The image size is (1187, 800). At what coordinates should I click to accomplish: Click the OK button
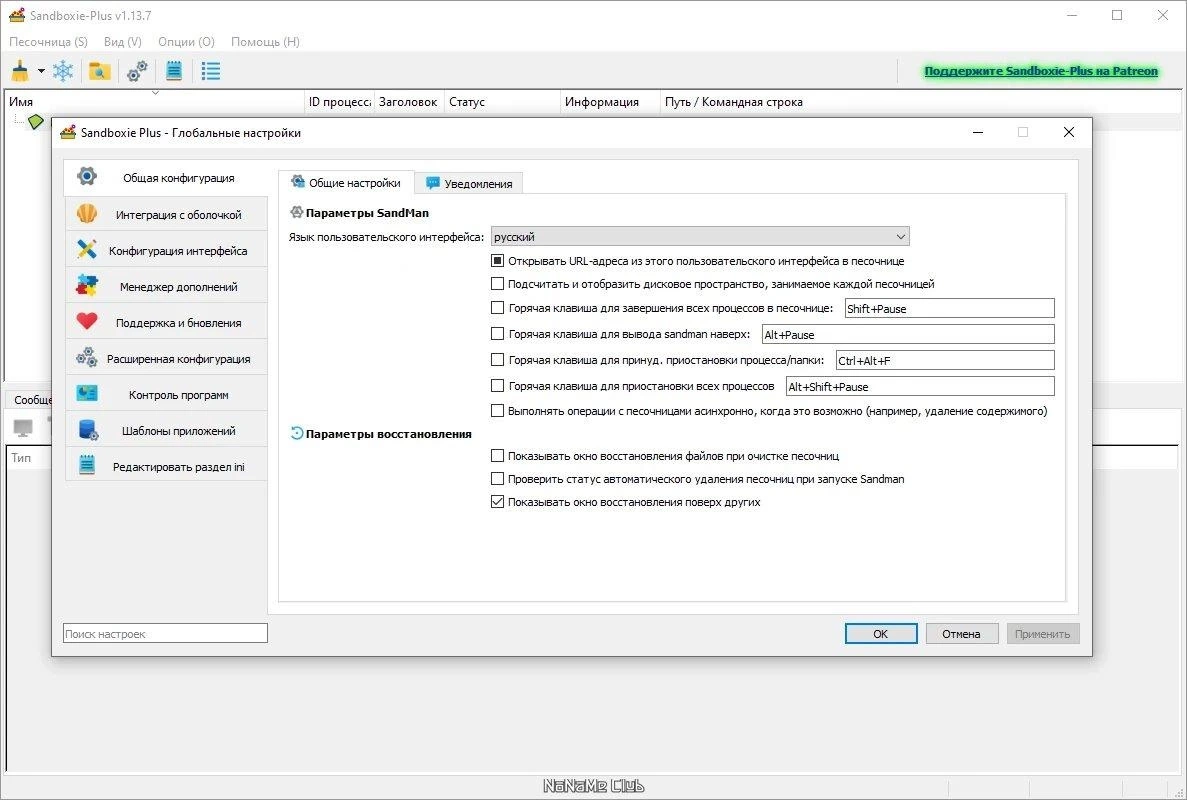(881, 633)
